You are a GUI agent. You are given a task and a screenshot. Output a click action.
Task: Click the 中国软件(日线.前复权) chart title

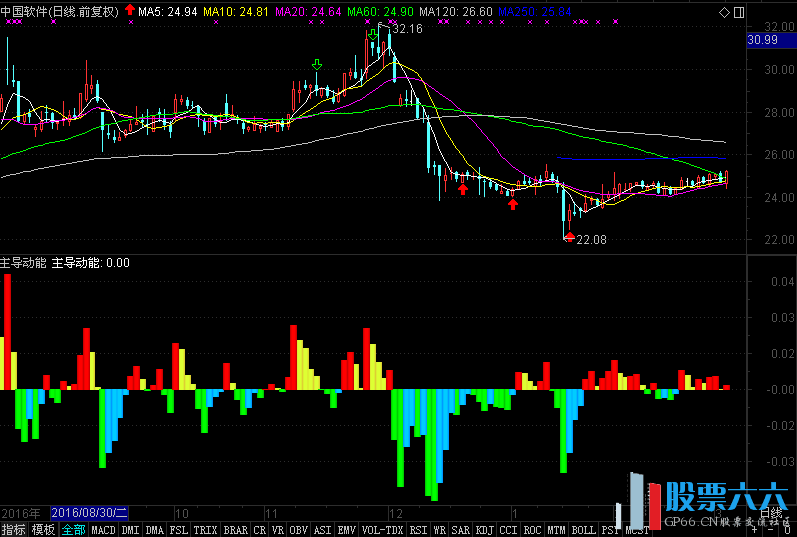pyautogui.click(x=60, y=11)
